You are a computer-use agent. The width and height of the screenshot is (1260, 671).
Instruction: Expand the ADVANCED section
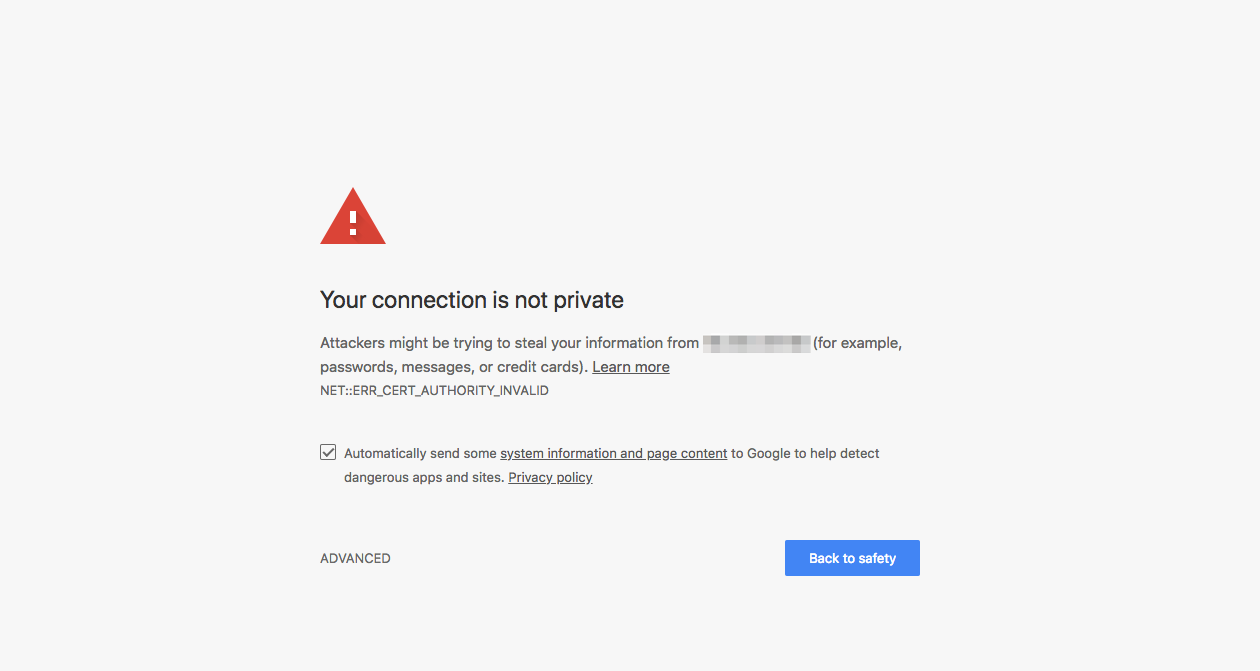click(355, 559)
